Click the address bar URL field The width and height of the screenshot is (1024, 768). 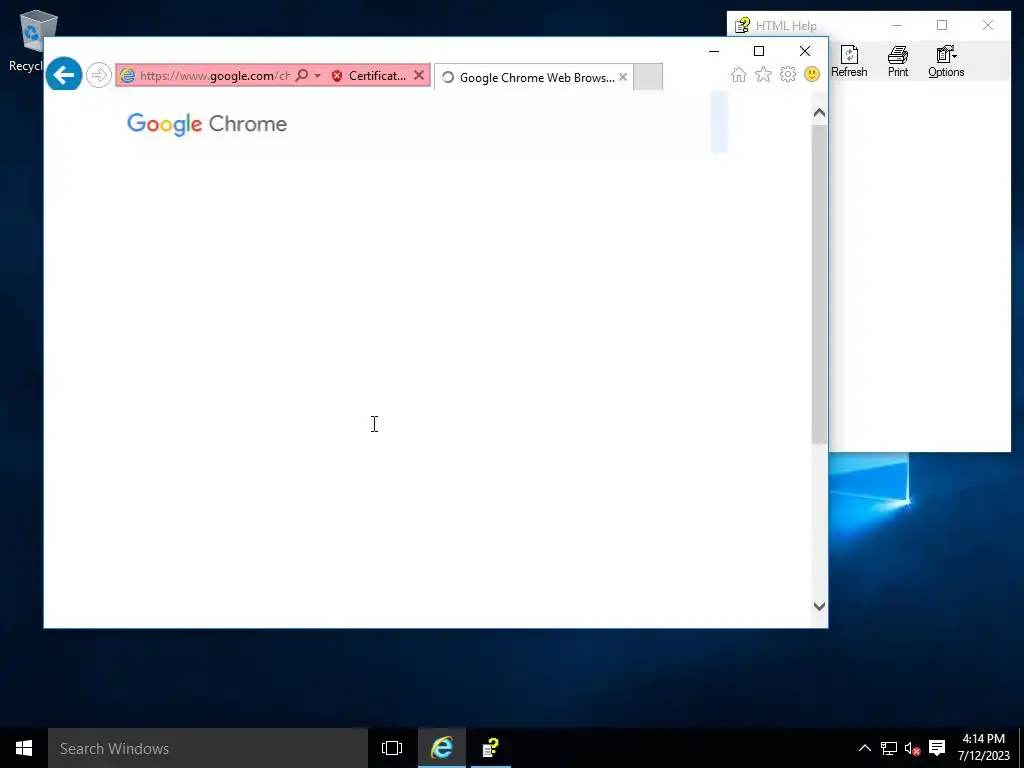[x=214, y=76]
